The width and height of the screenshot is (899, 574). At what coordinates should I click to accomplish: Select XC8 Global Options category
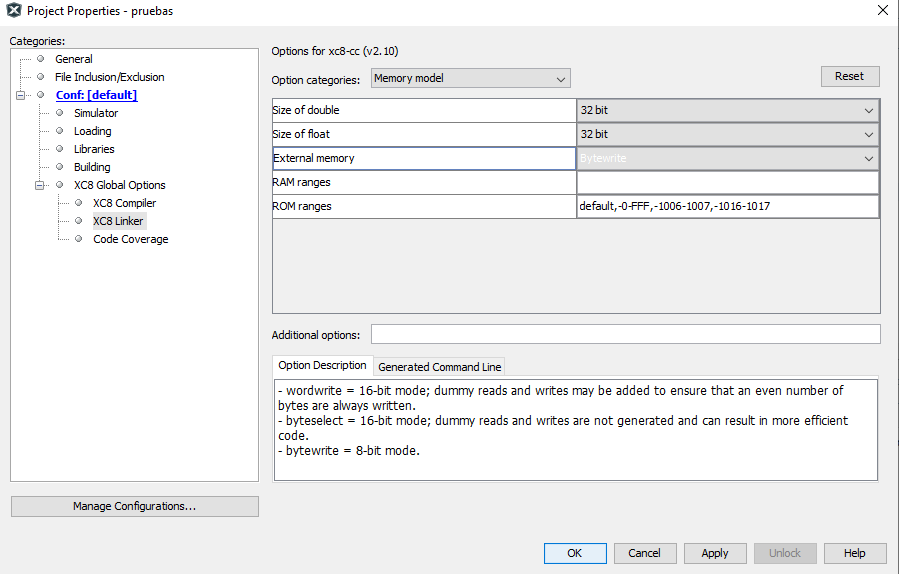(119, 185)
